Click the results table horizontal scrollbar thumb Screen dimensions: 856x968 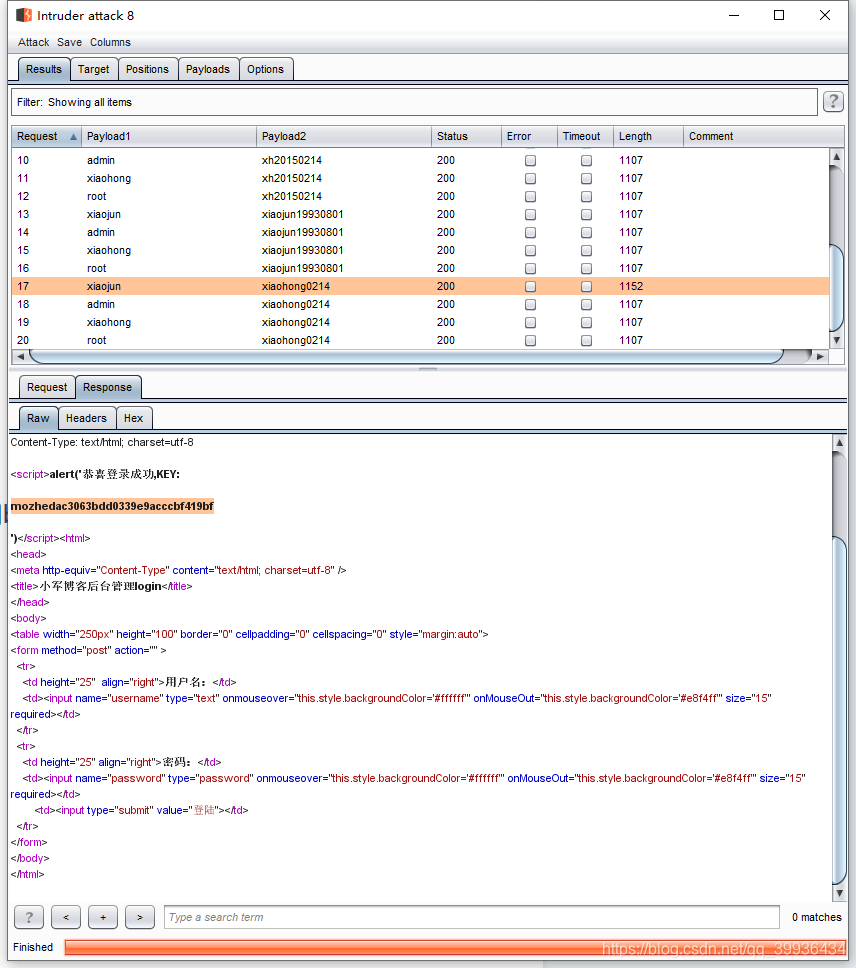[x=406, y=356]
